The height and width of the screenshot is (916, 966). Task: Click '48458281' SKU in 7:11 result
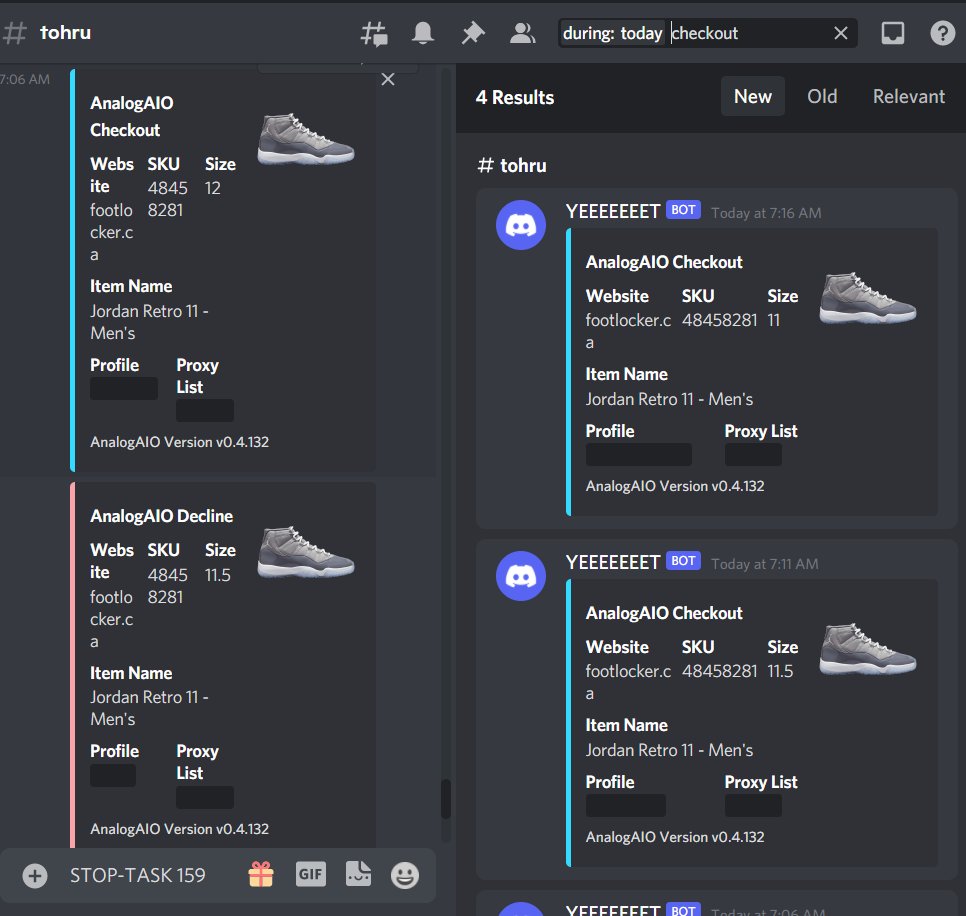pyautogui.click(x=719, y=671)
